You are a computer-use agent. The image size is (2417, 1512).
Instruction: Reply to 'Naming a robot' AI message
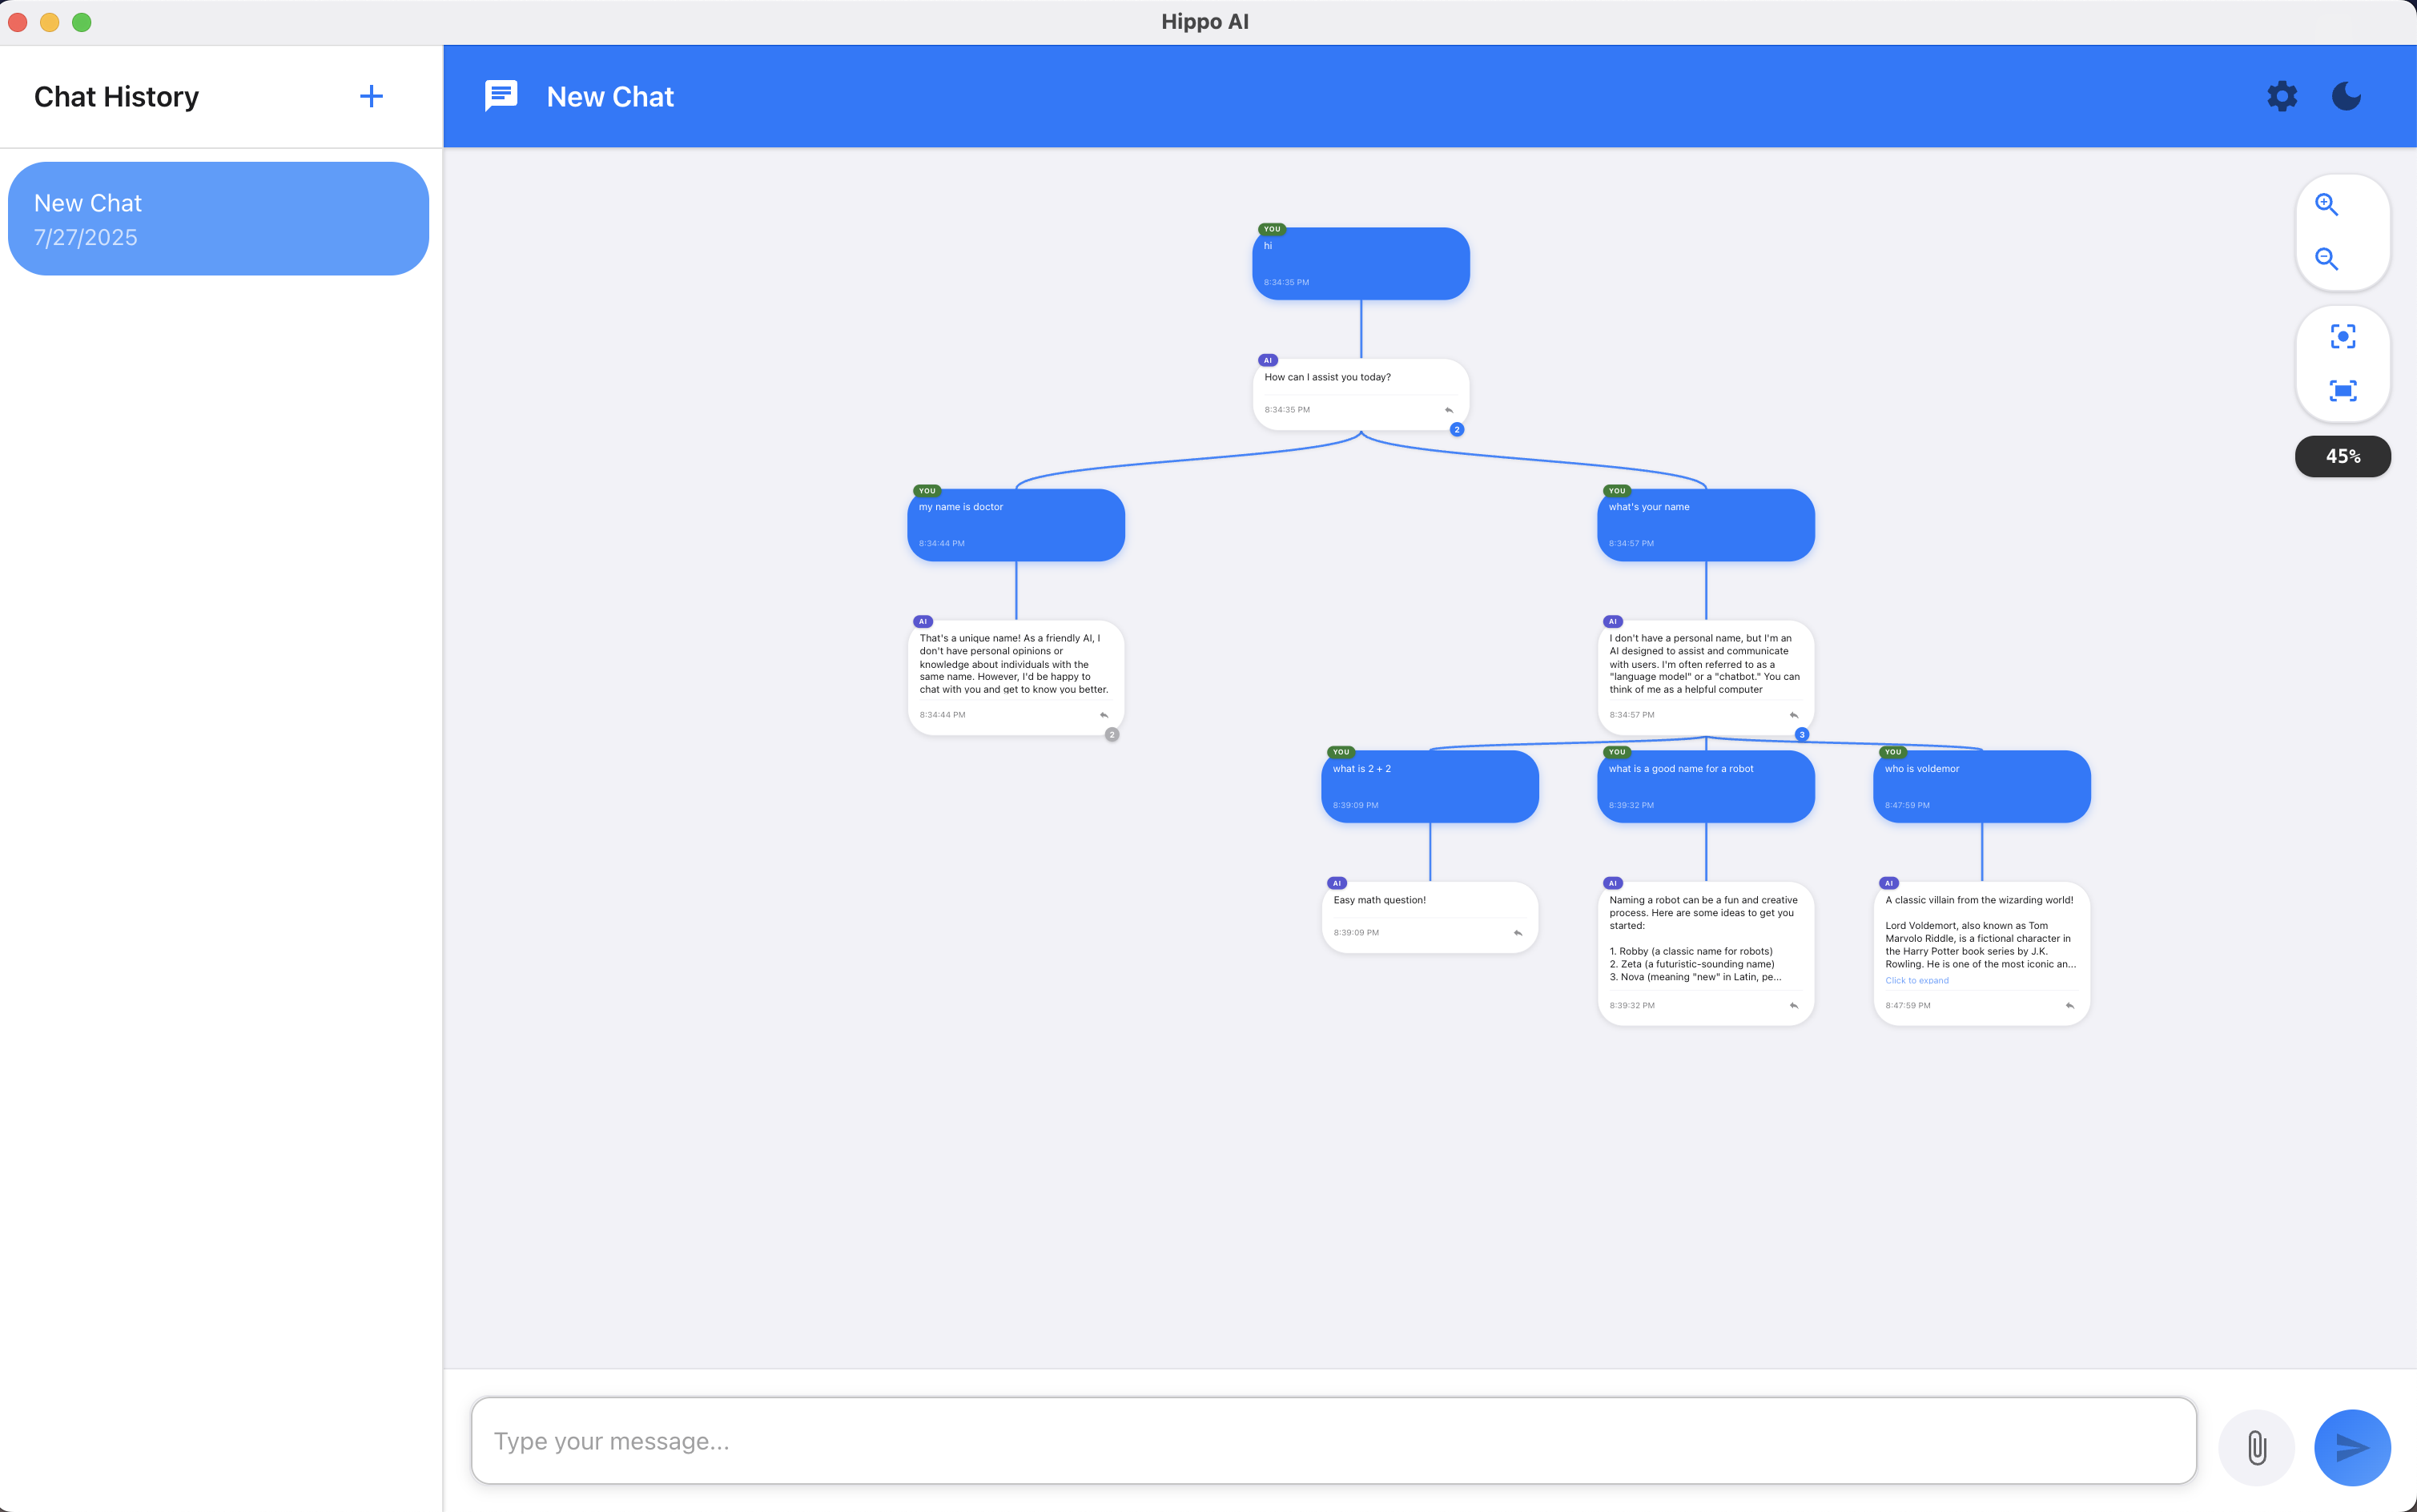click(x=1794, y=1006)
